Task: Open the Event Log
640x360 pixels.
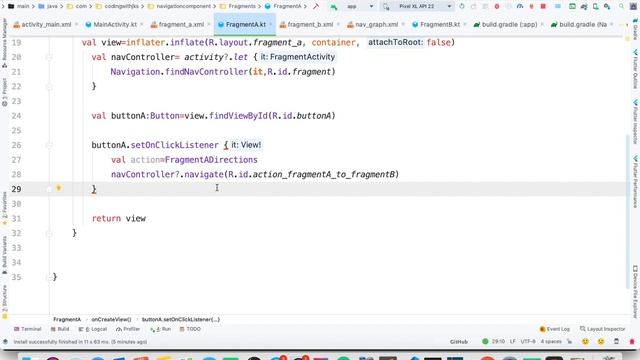Action: 555,329
